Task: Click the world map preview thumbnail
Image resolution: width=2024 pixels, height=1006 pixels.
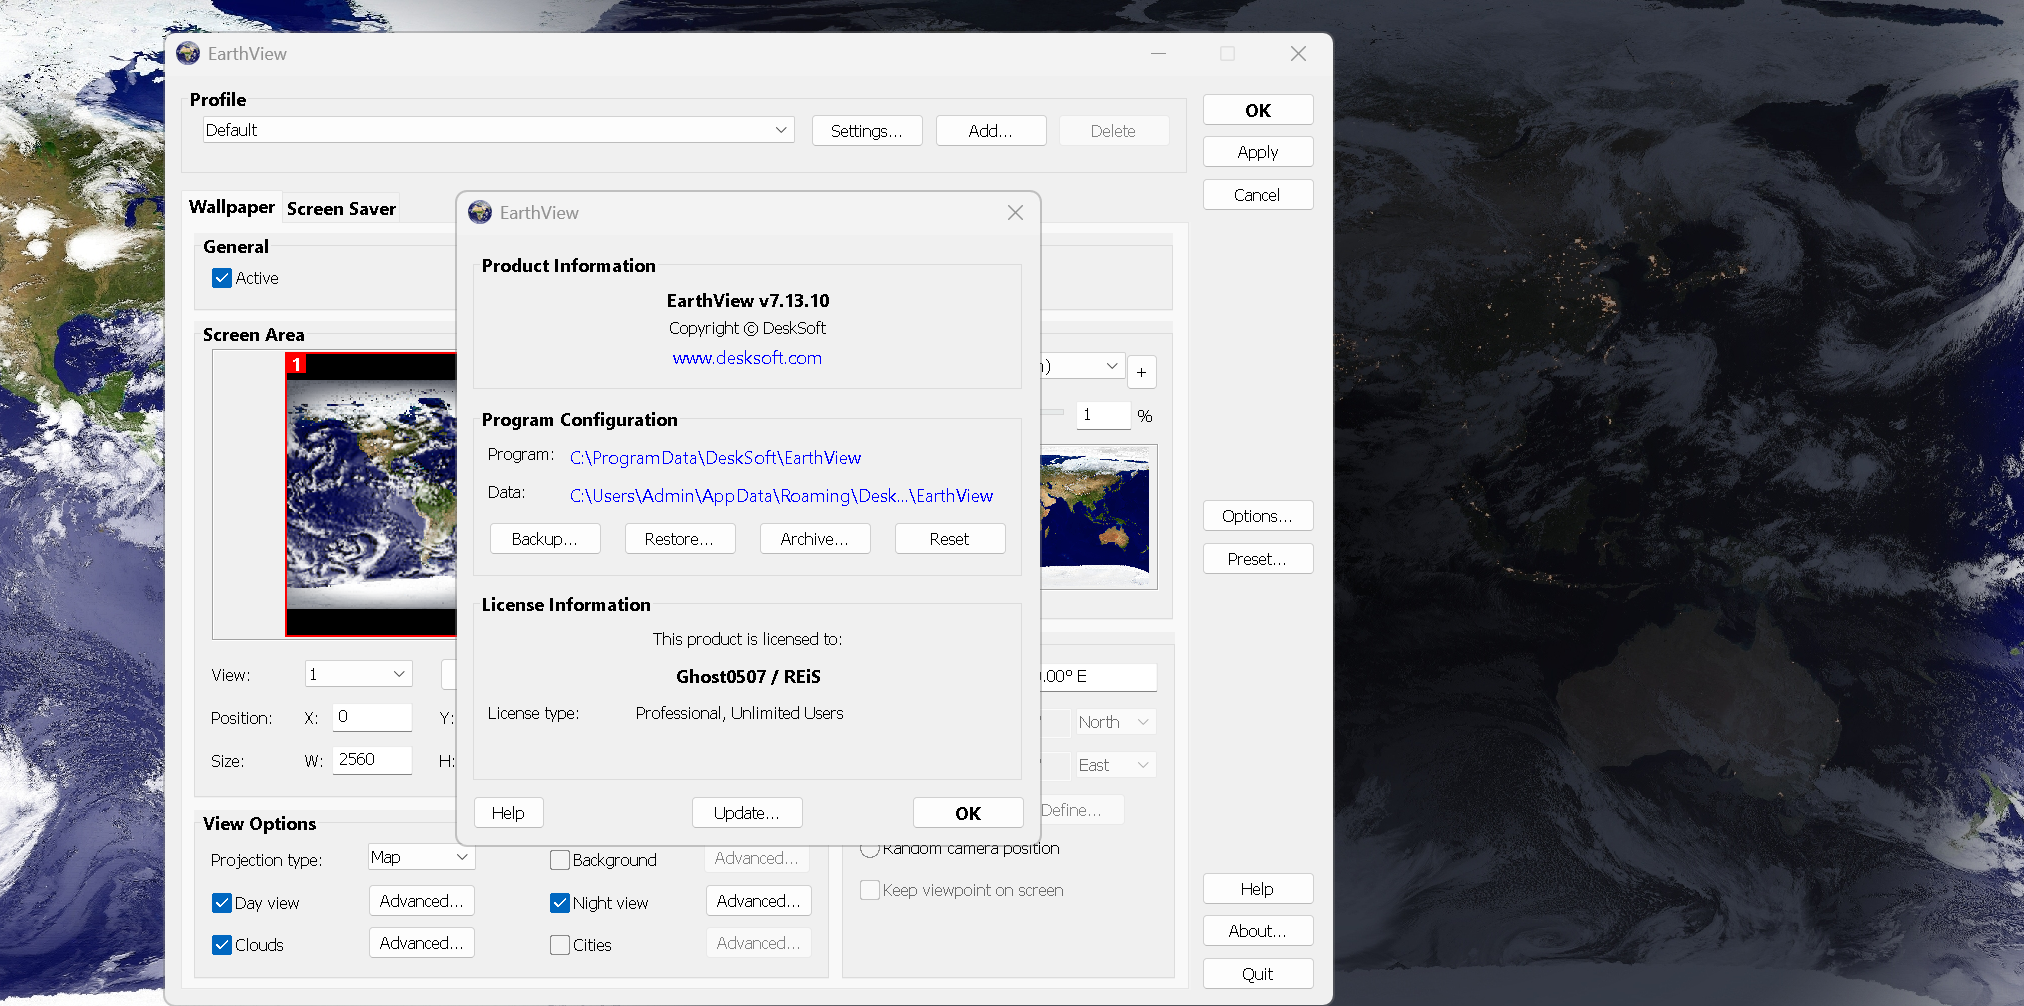Action: (1095, 516)
